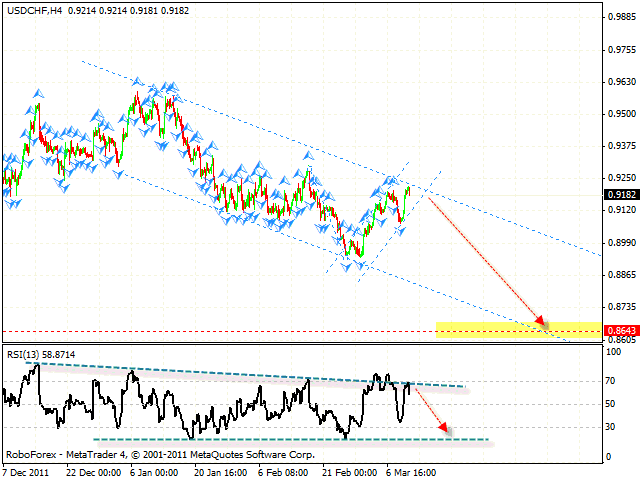The width and height of the screenshot is (640, 480).
Task: Select the black 0.9182 current price tag
Action: [x=619, y=195]
